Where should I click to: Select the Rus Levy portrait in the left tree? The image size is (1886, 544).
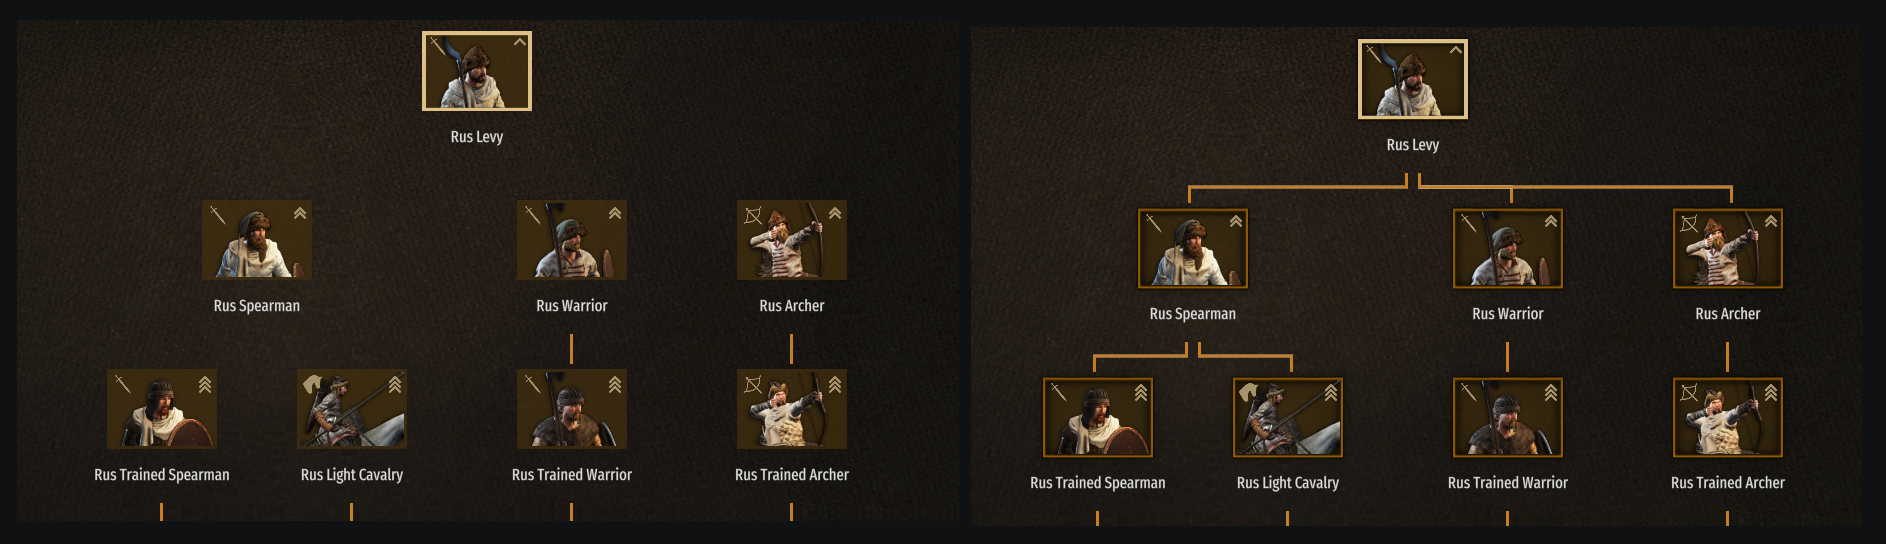coord(477,71)
